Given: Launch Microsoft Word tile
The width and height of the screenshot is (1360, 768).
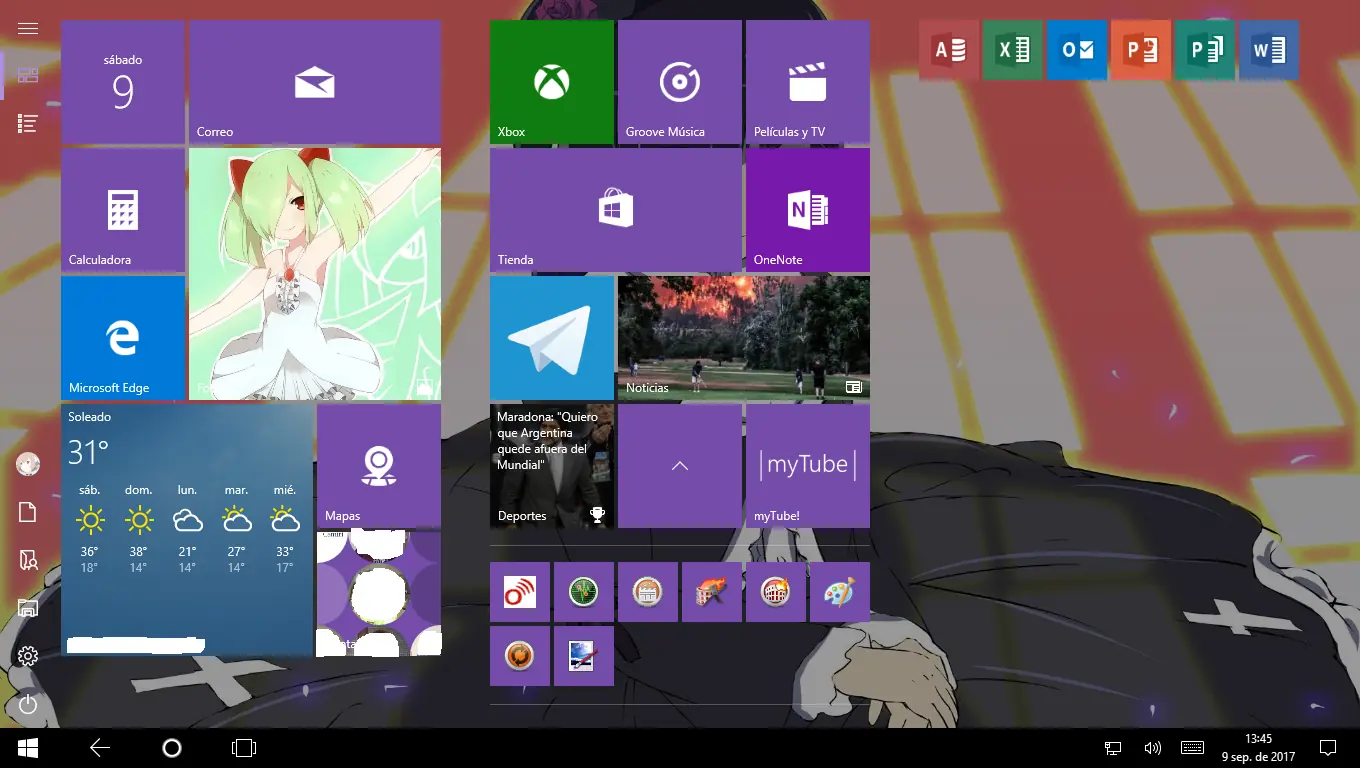Looking at the screenshot, I should click(x=1269, y=50).
